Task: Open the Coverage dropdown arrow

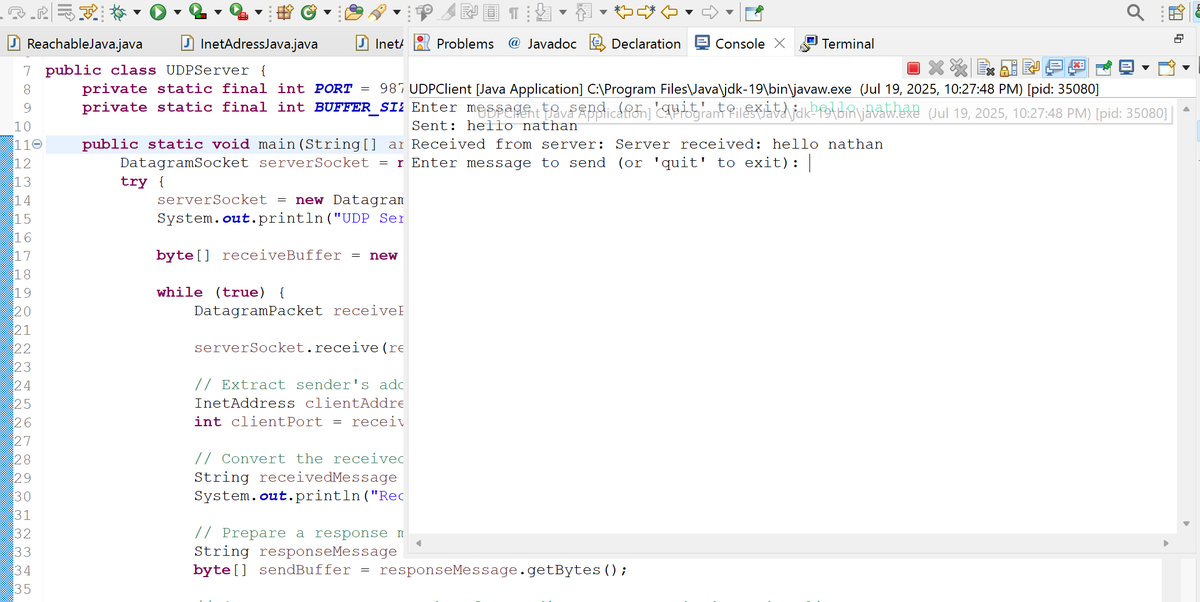Action: point(218,12)
